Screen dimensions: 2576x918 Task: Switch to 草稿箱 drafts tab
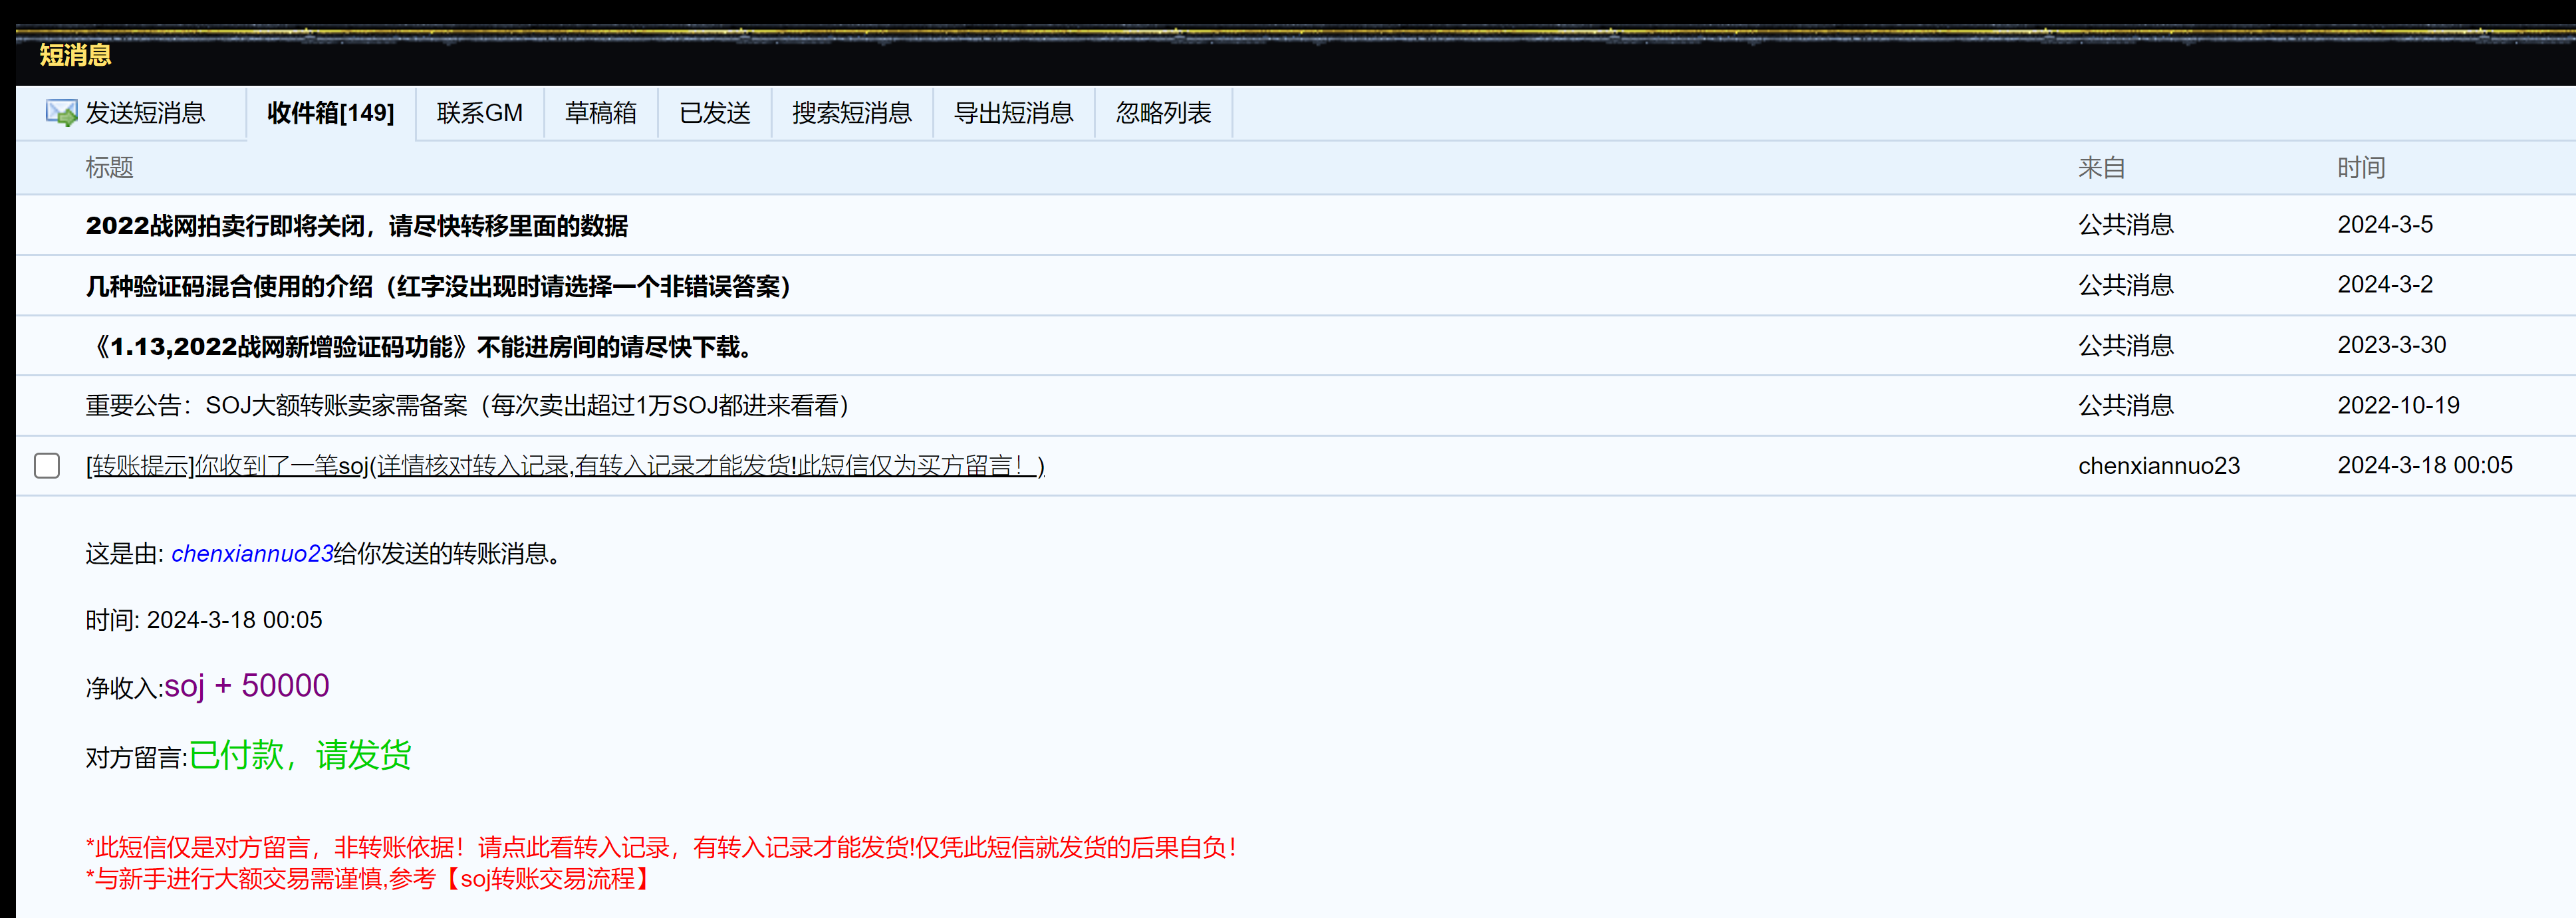tap(600, 113)
